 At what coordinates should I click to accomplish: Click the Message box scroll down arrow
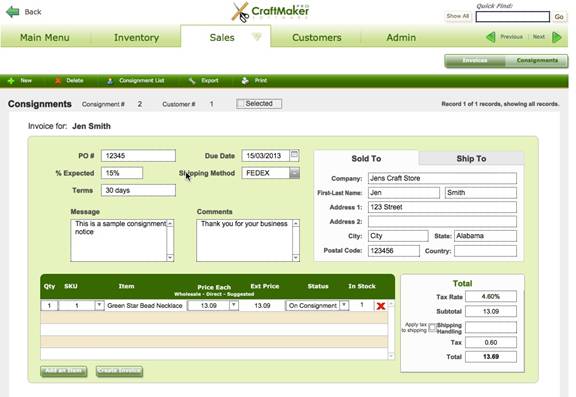pos(170,258)
